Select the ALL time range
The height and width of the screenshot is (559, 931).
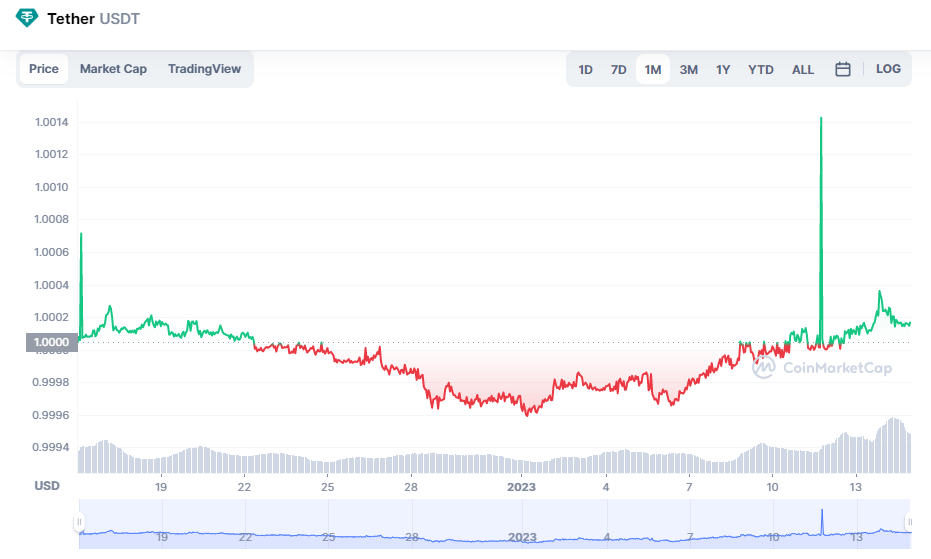[x=803, y=70]
